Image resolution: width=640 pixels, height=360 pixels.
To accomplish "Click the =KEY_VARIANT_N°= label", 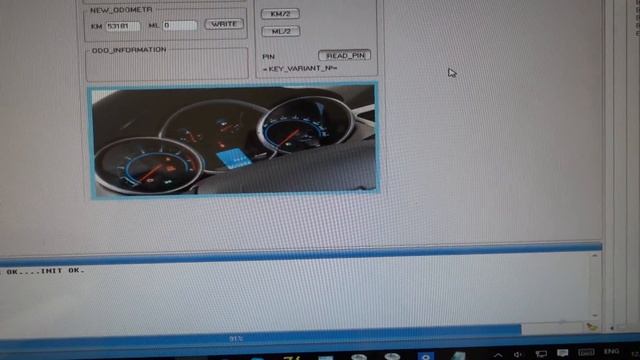I will point(300,69).
